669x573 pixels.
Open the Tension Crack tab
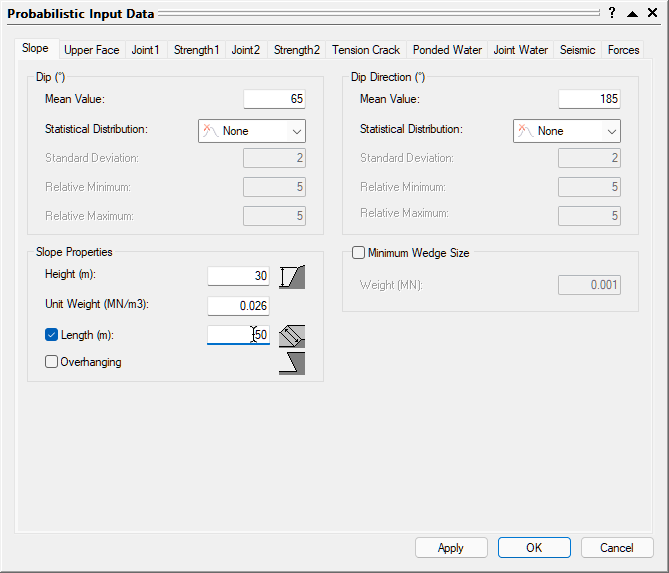pos(366,50)
